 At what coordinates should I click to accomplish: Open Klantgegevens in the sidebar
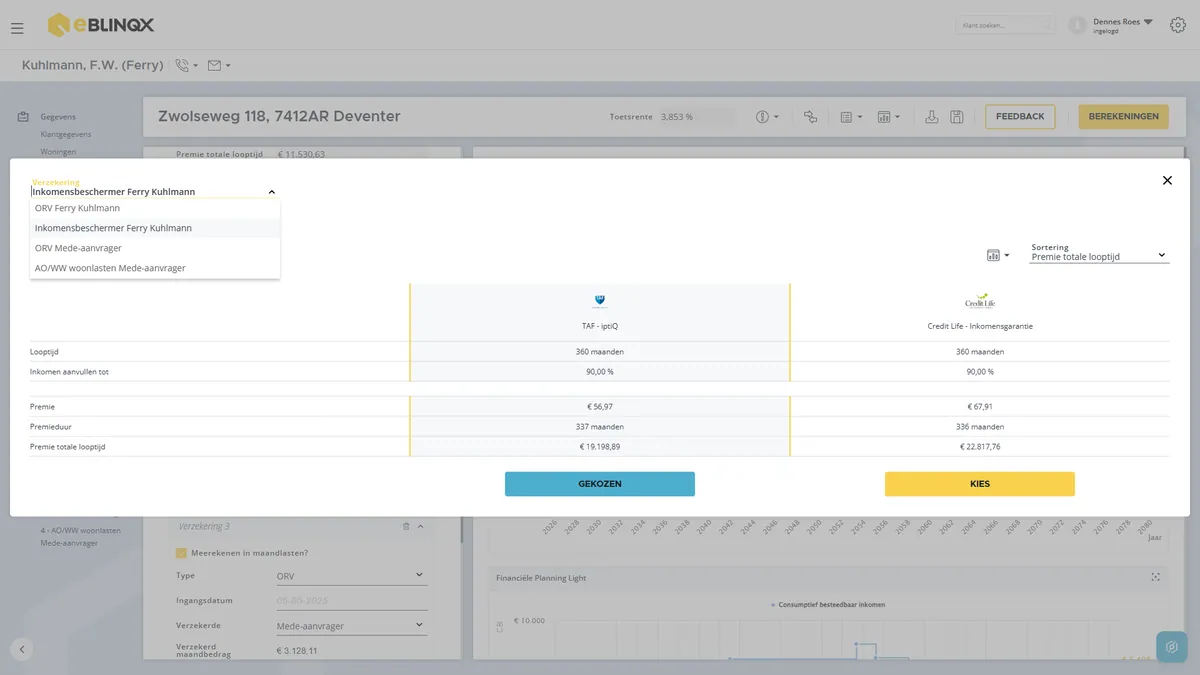(66, 134)
